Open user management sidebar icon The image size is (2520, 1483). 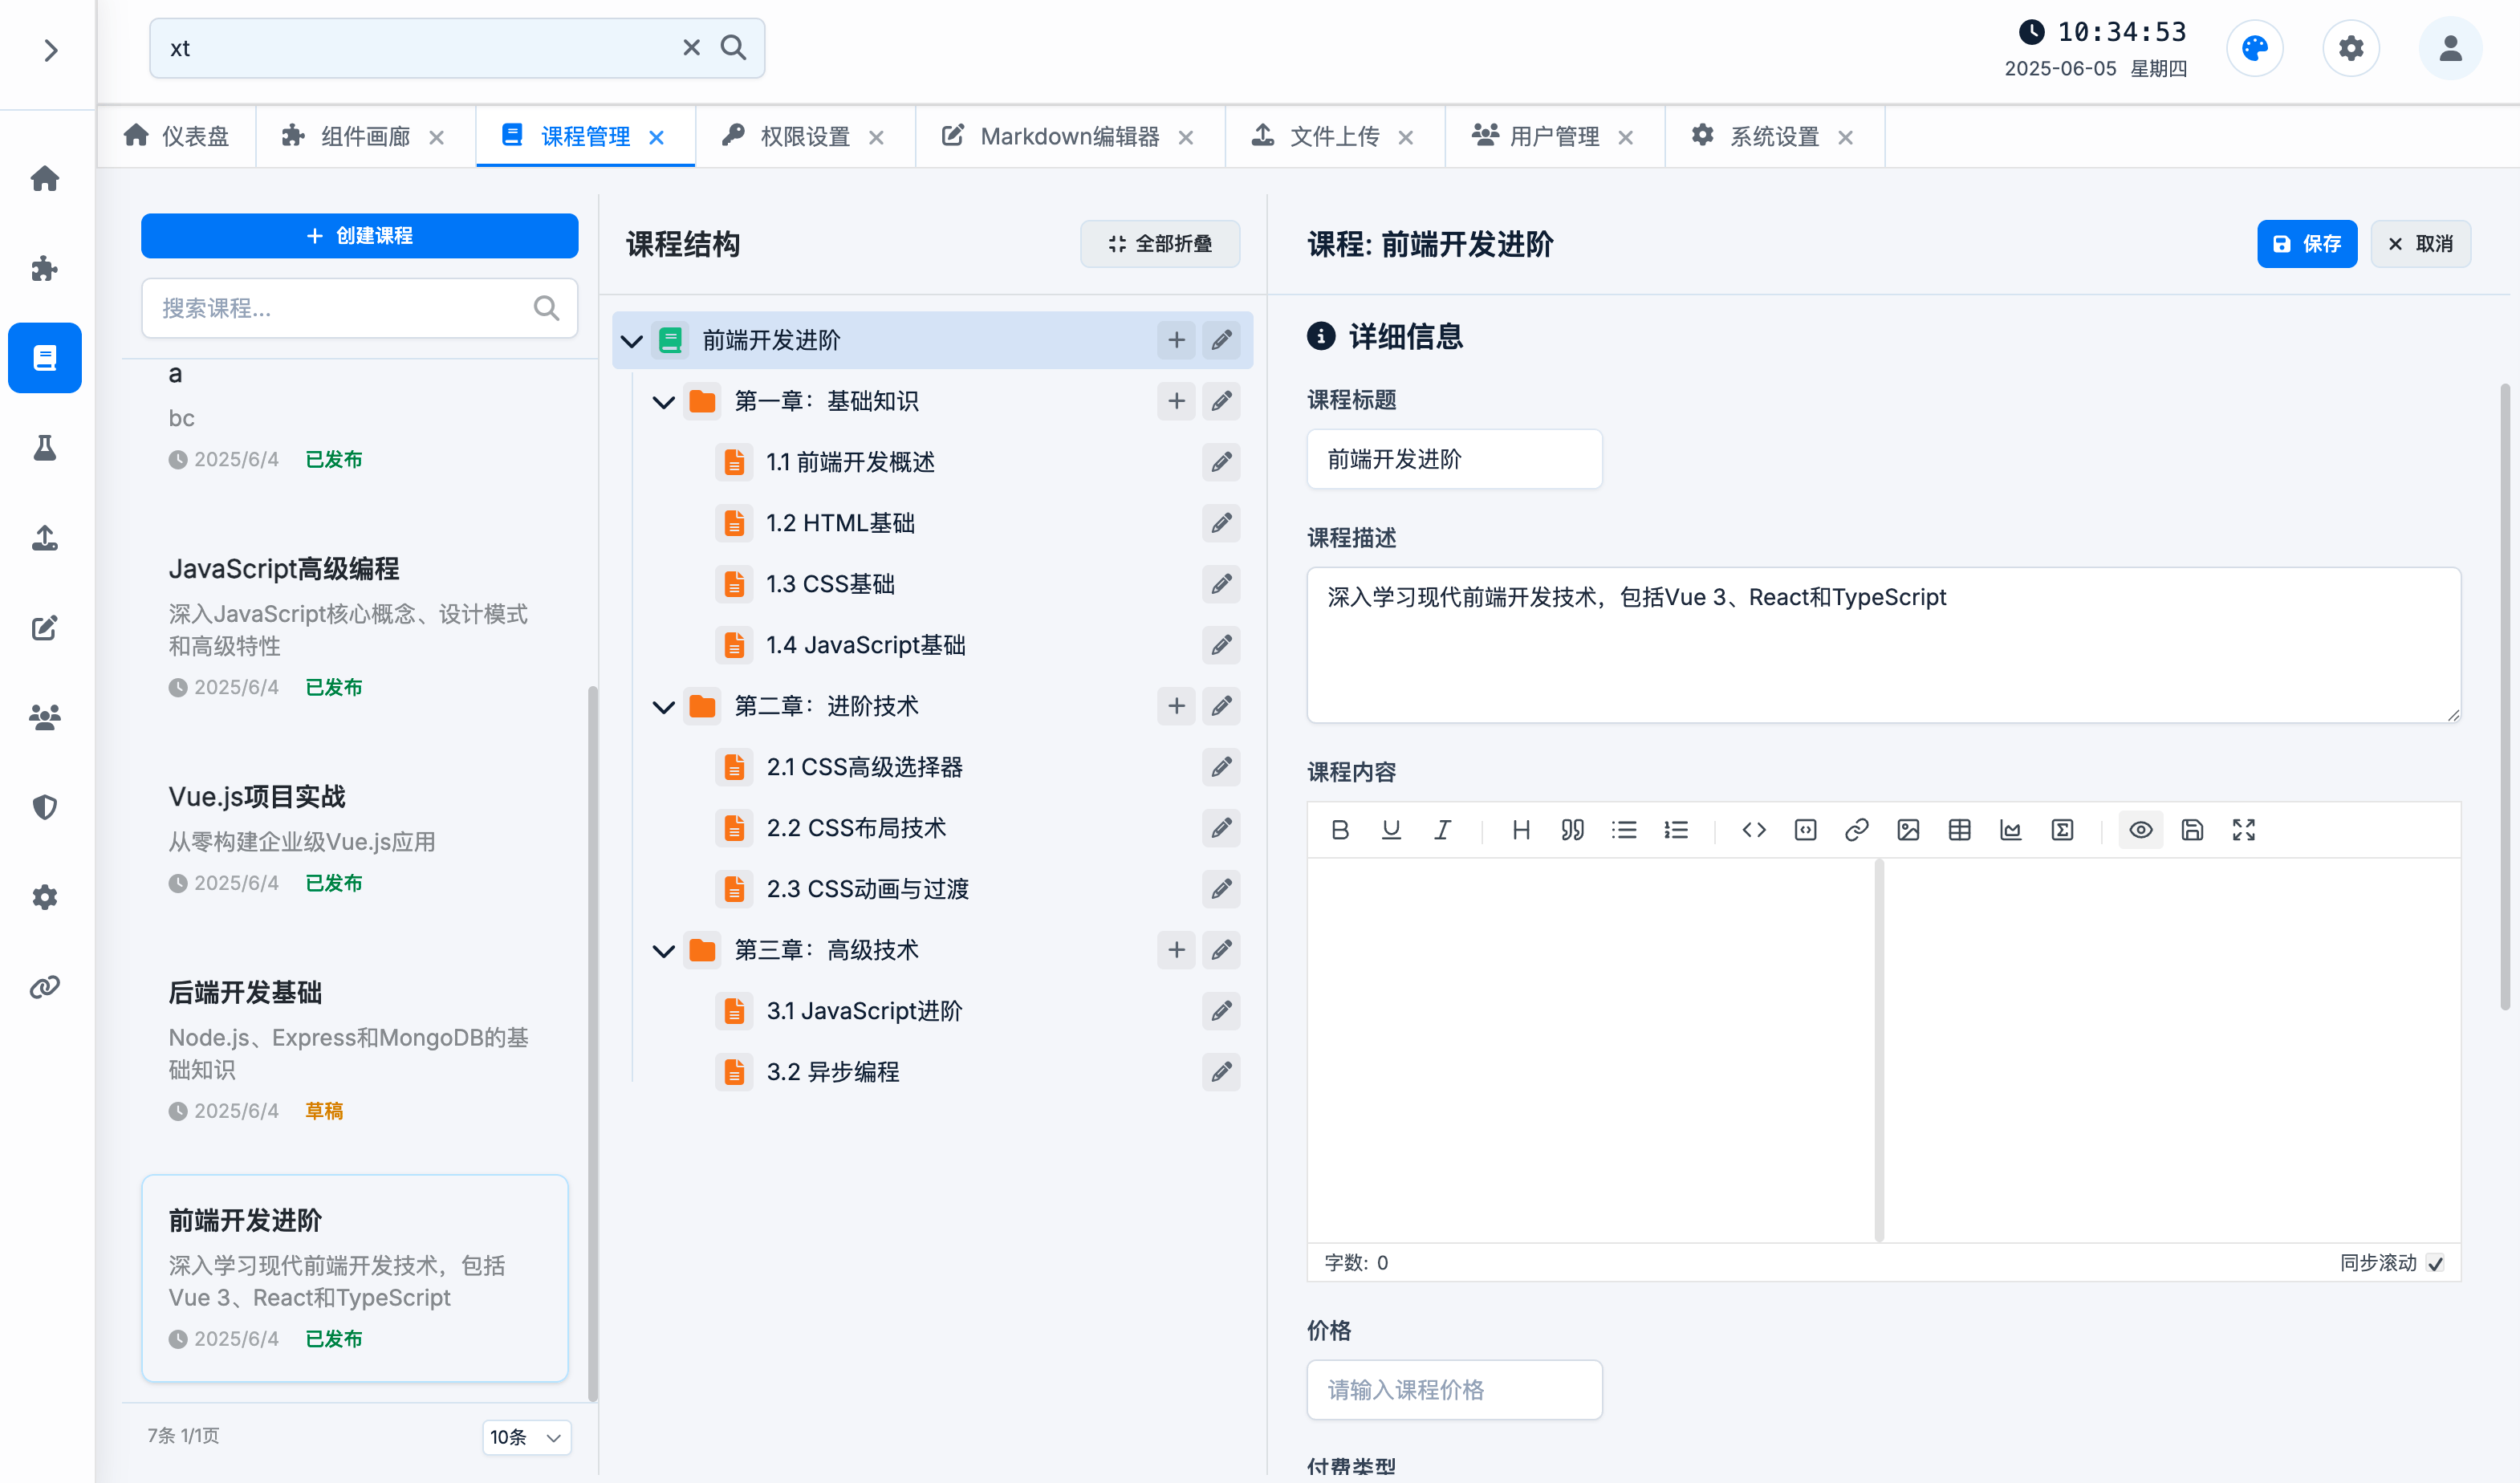[x=45, y=717]
